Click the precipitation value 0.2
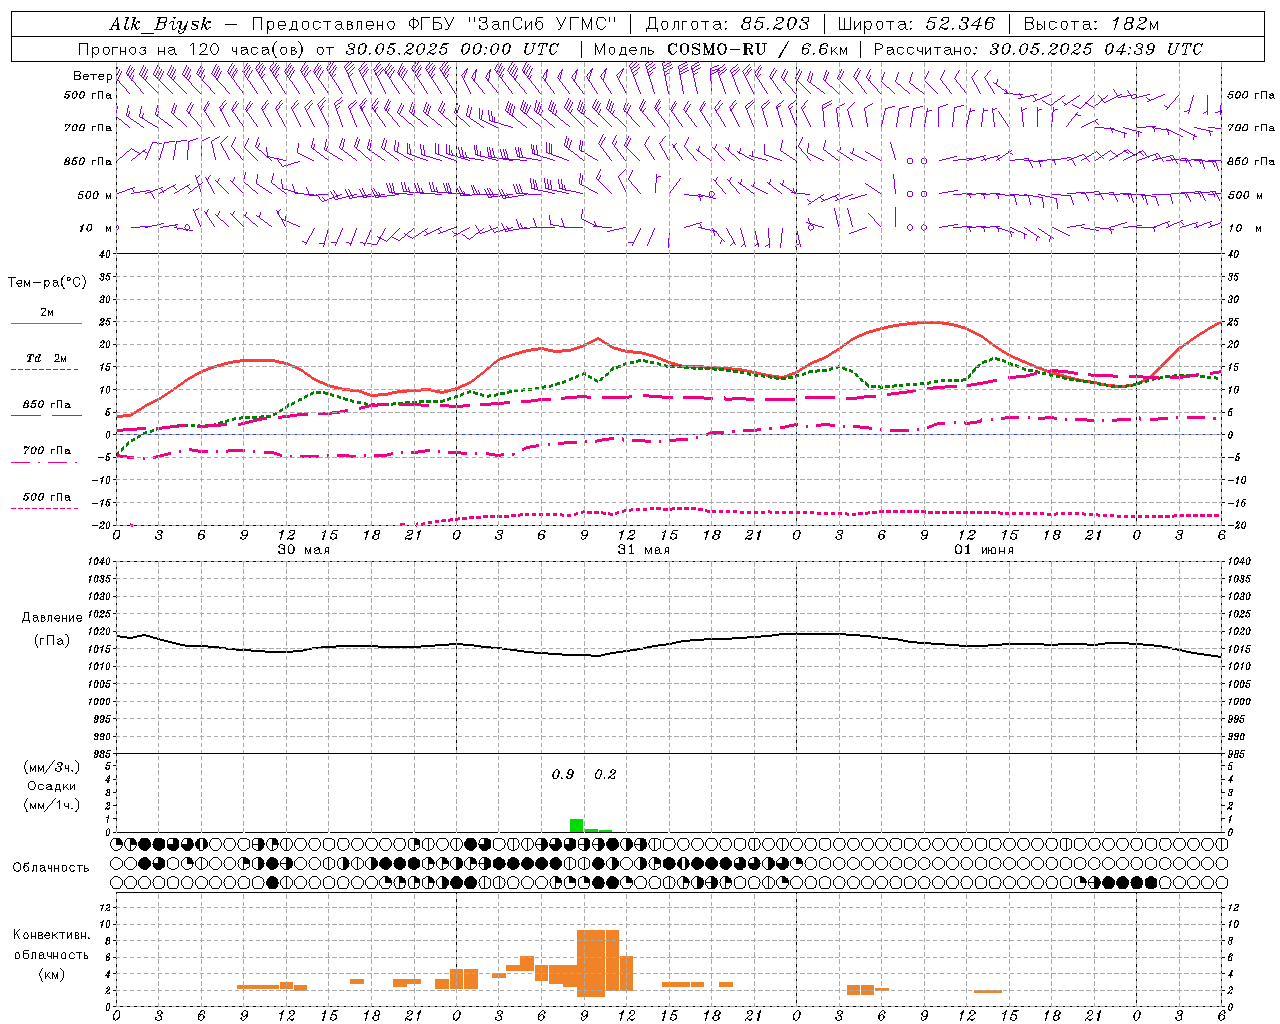1280x1024 pixels. click(605, 775)
